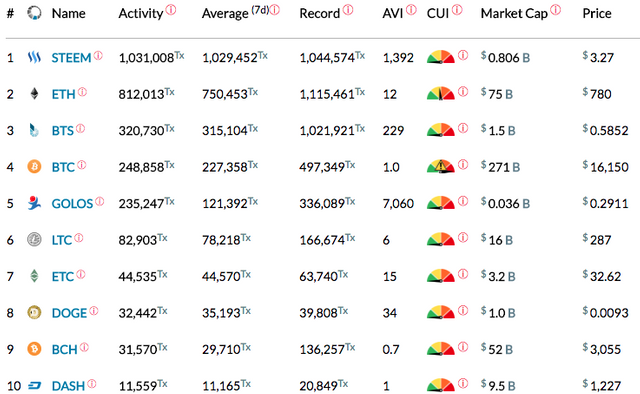The width and height of the screenshot is (640, 394).
Task: Click the BTC CUI gauge with warning sign
Action: point(440,167)
